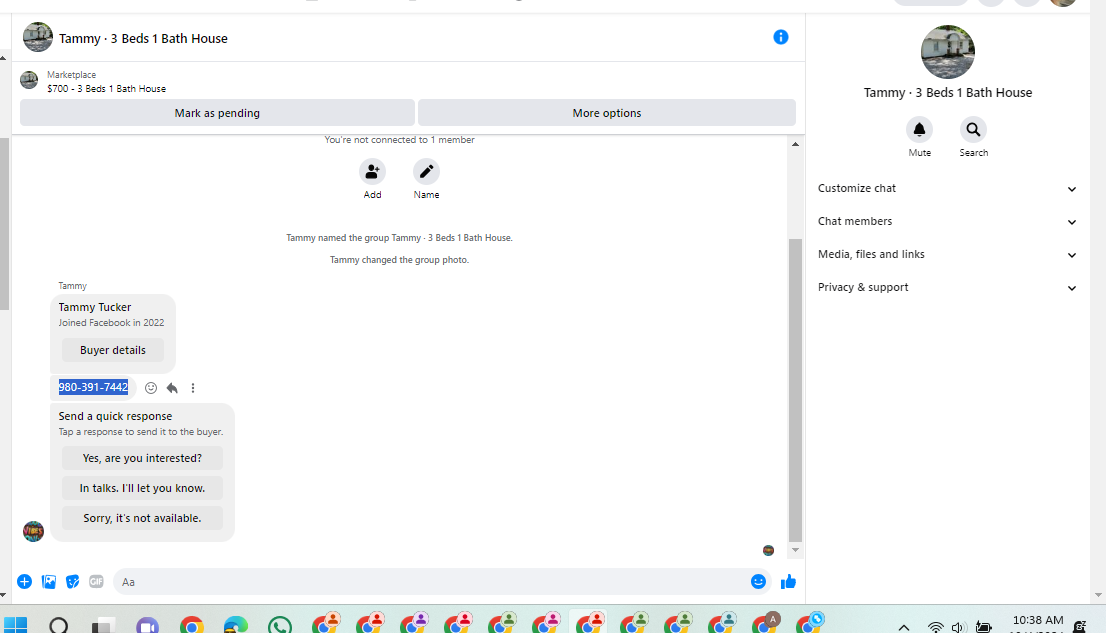Click the house avatar in the chat header
This screenshot has height=633, width=1106.
[38, 37]
